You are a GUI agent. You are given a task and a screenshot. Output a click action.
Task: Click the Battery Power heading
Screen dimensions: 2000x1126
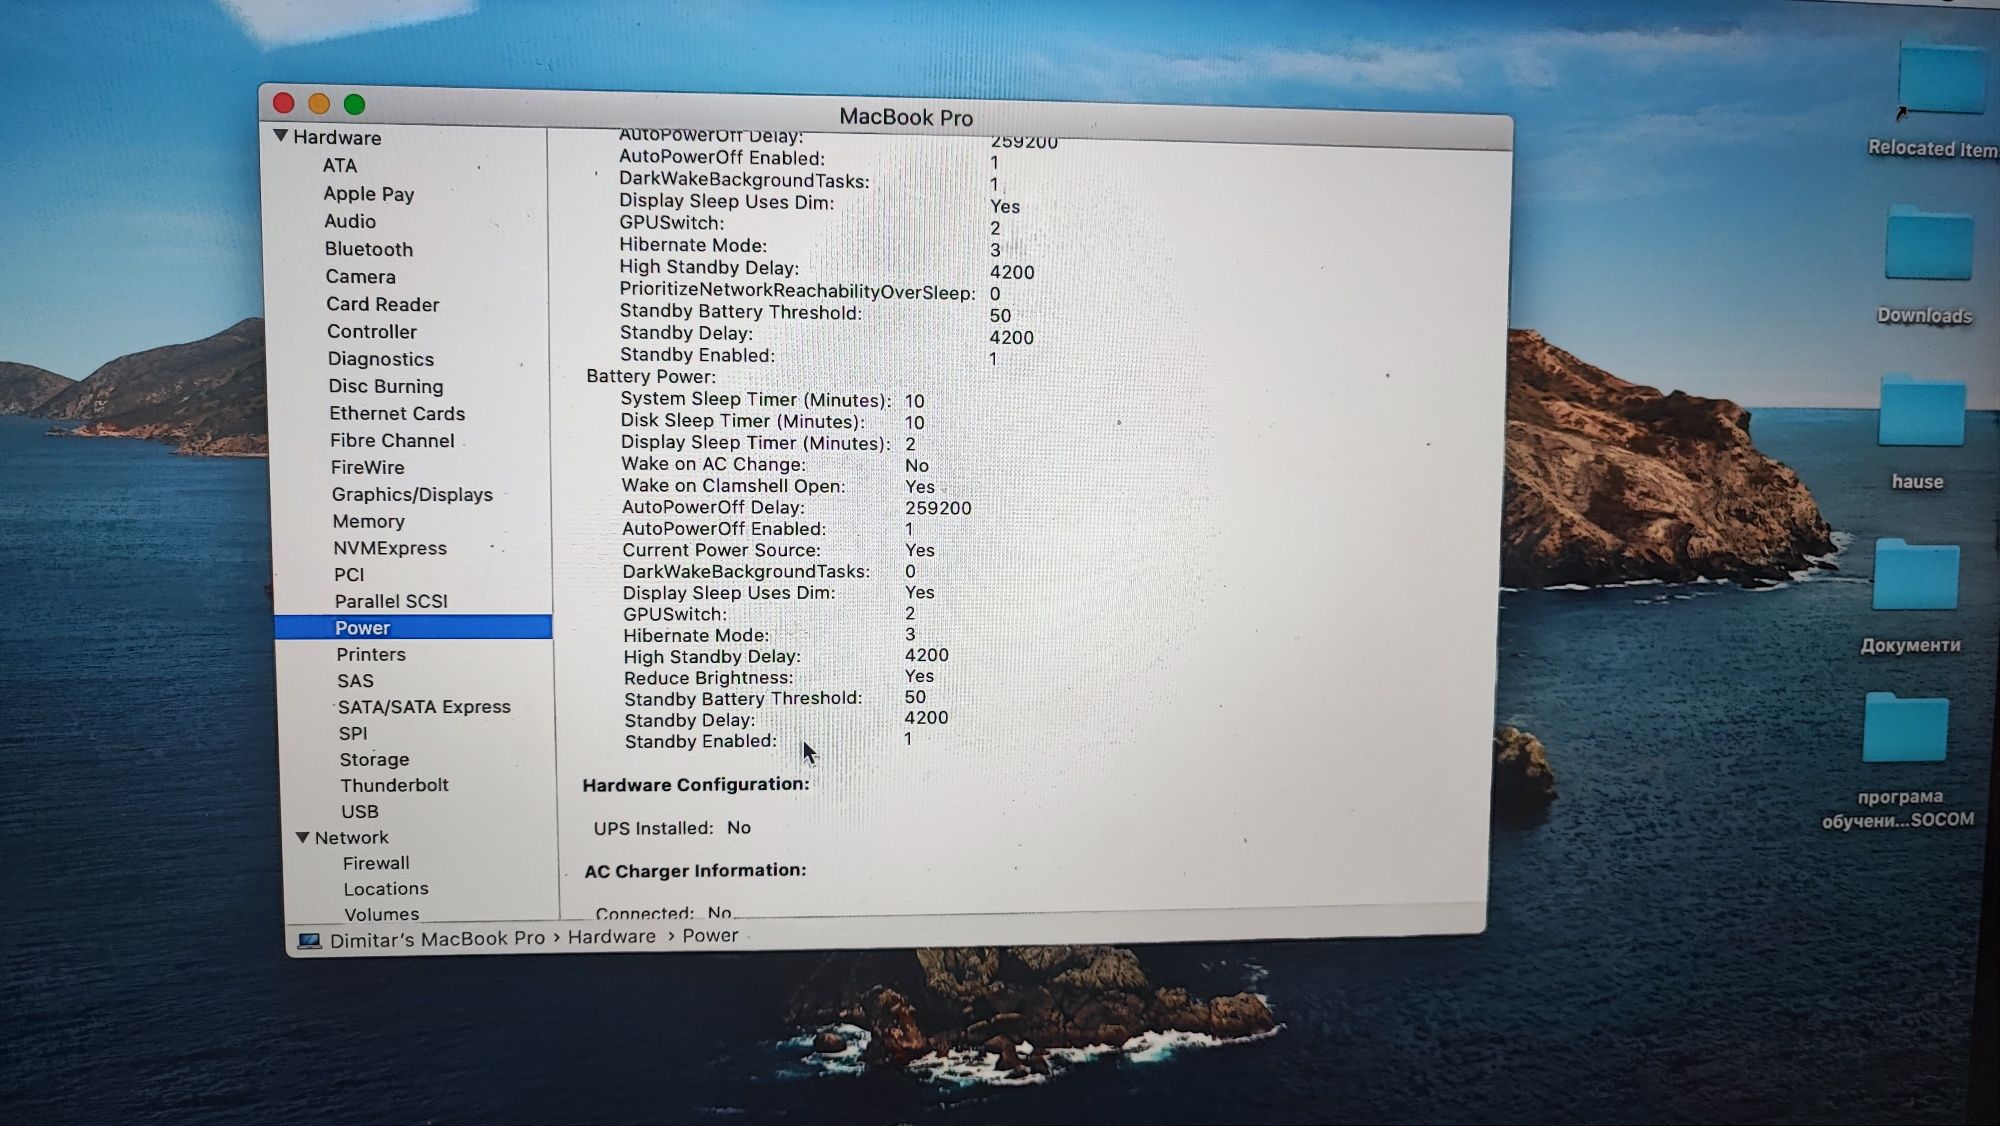click(651, 376)
